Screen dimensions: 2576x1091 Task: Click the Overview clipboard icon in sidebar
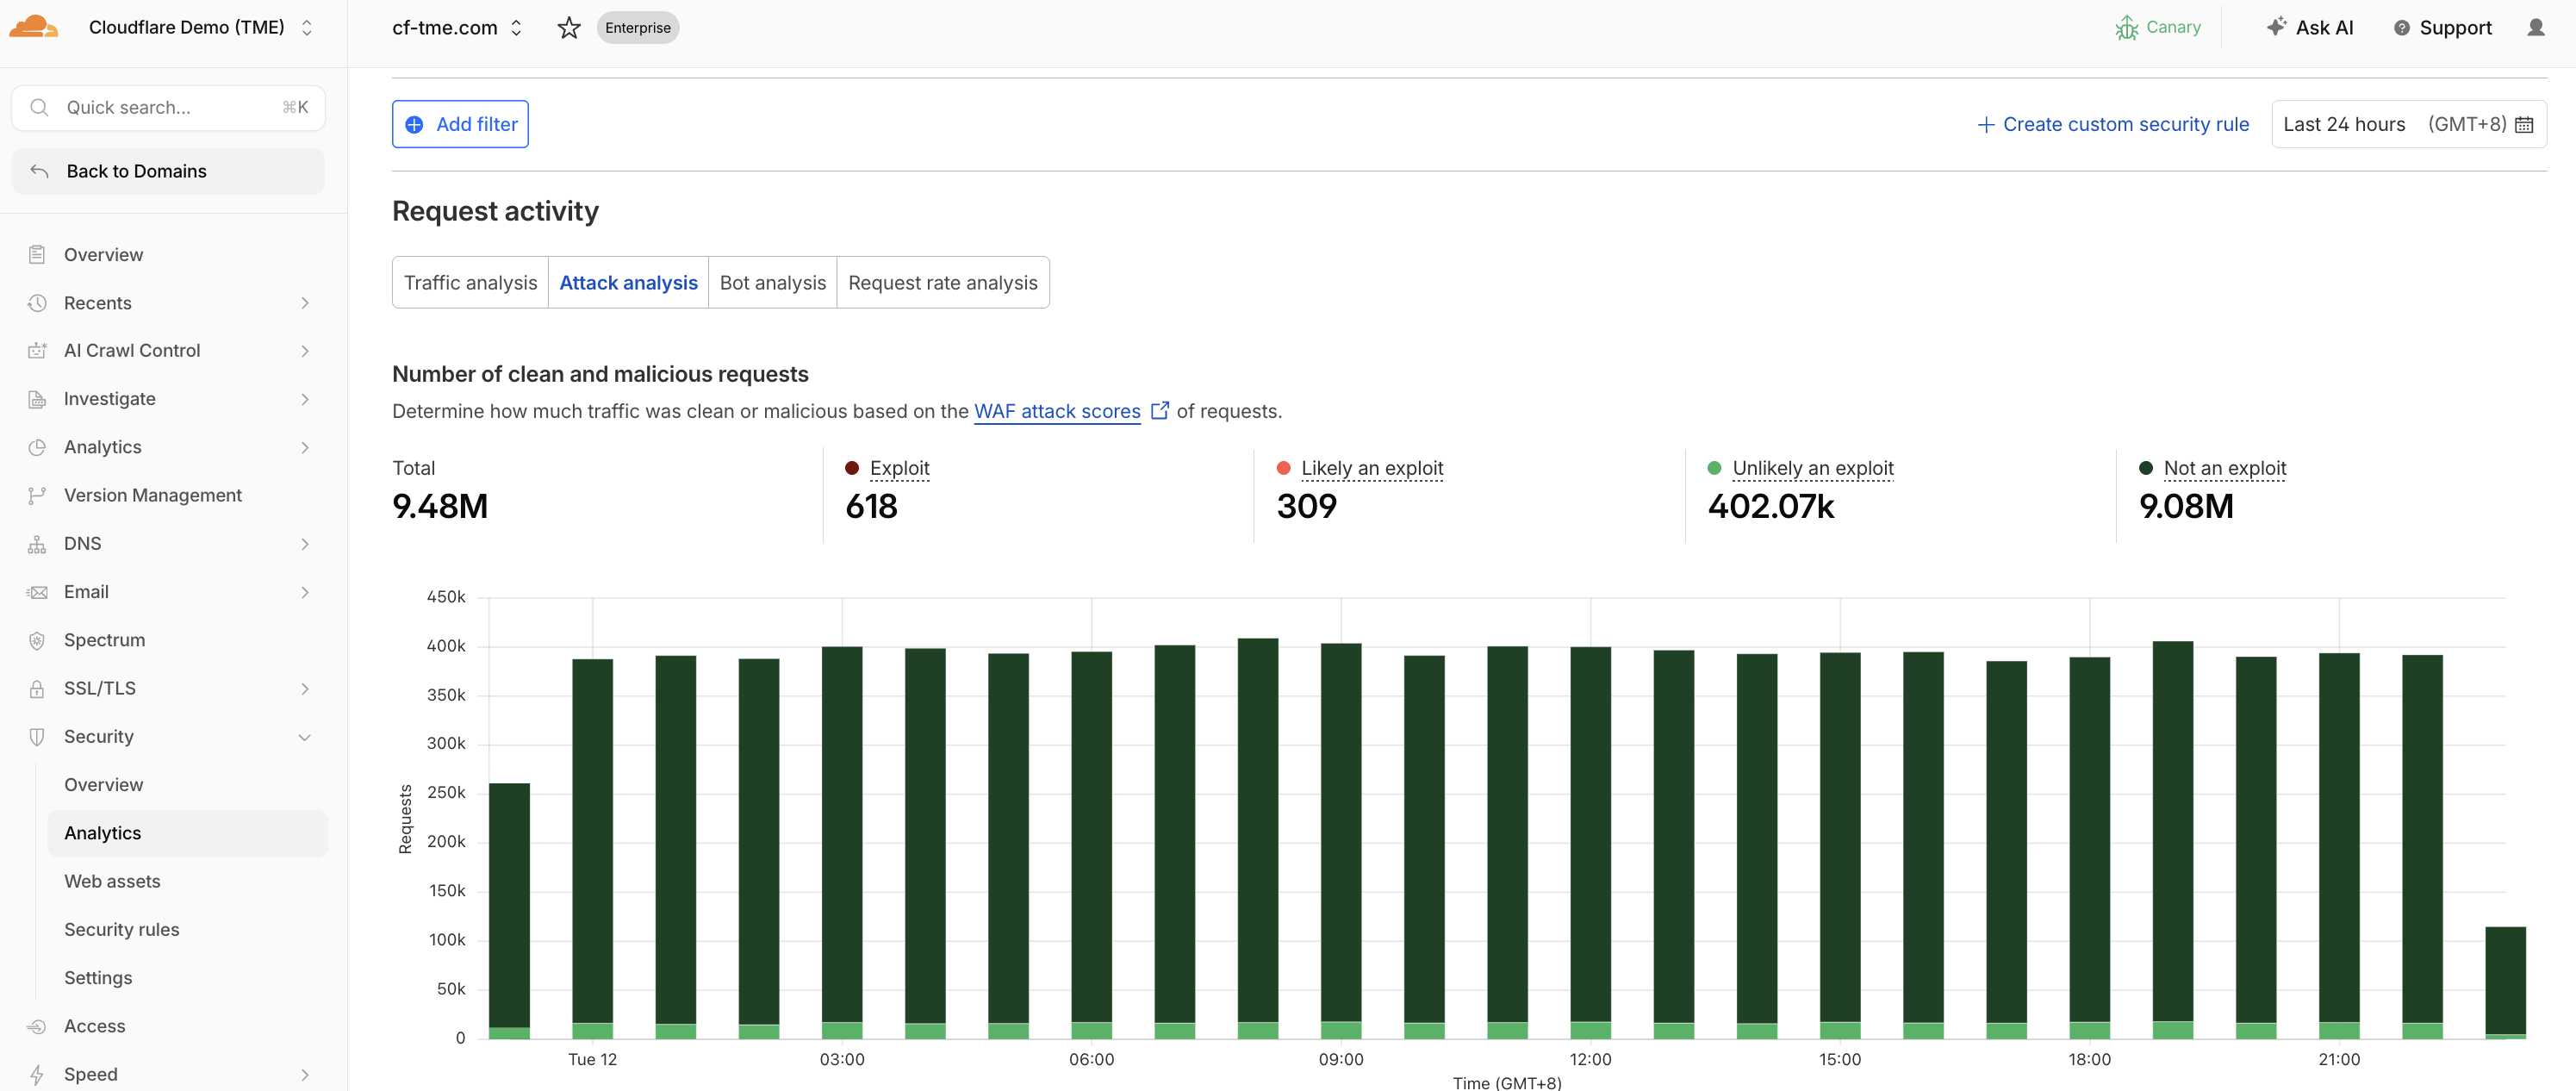pyautogui.click(x=37, y=254)
